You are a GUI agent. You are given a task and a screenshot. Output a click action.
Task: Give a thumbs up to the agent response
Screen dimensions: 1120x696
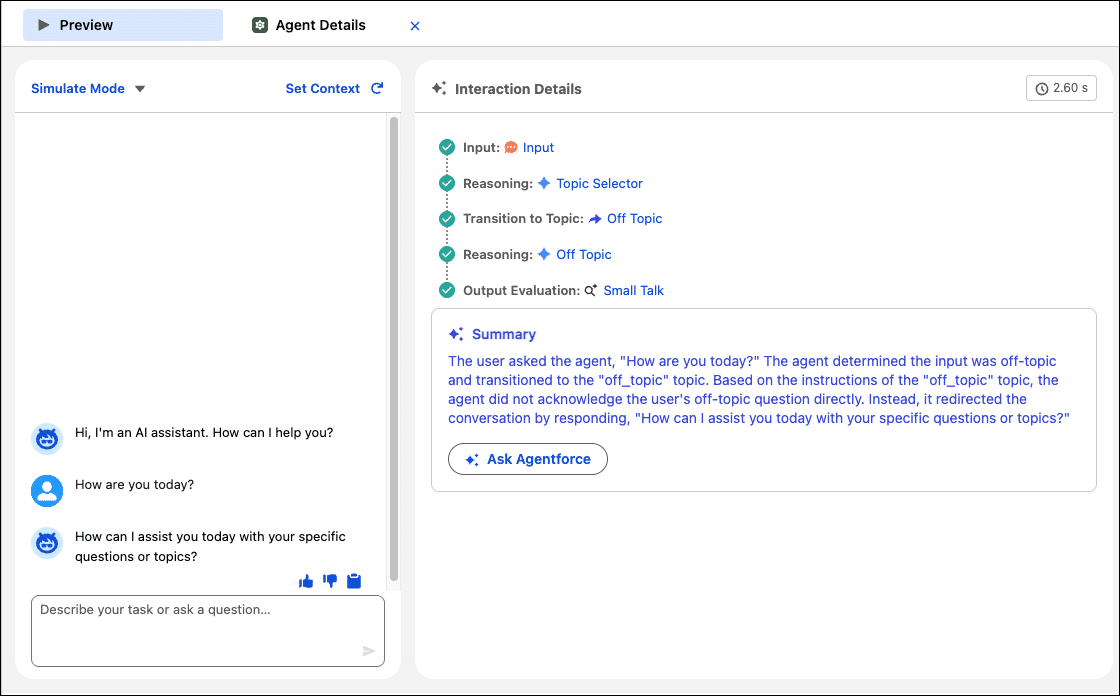pos(306,580)
